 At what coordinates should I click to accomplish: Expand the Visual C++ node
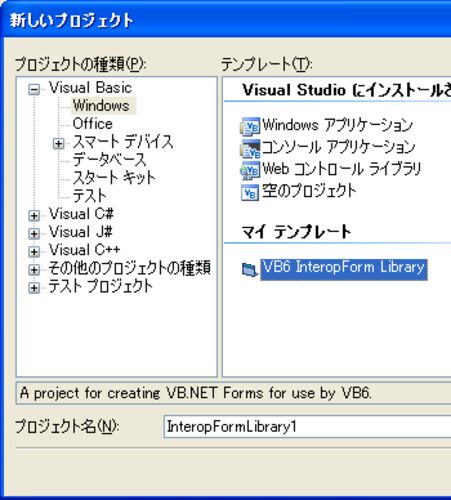coord(34,252)
